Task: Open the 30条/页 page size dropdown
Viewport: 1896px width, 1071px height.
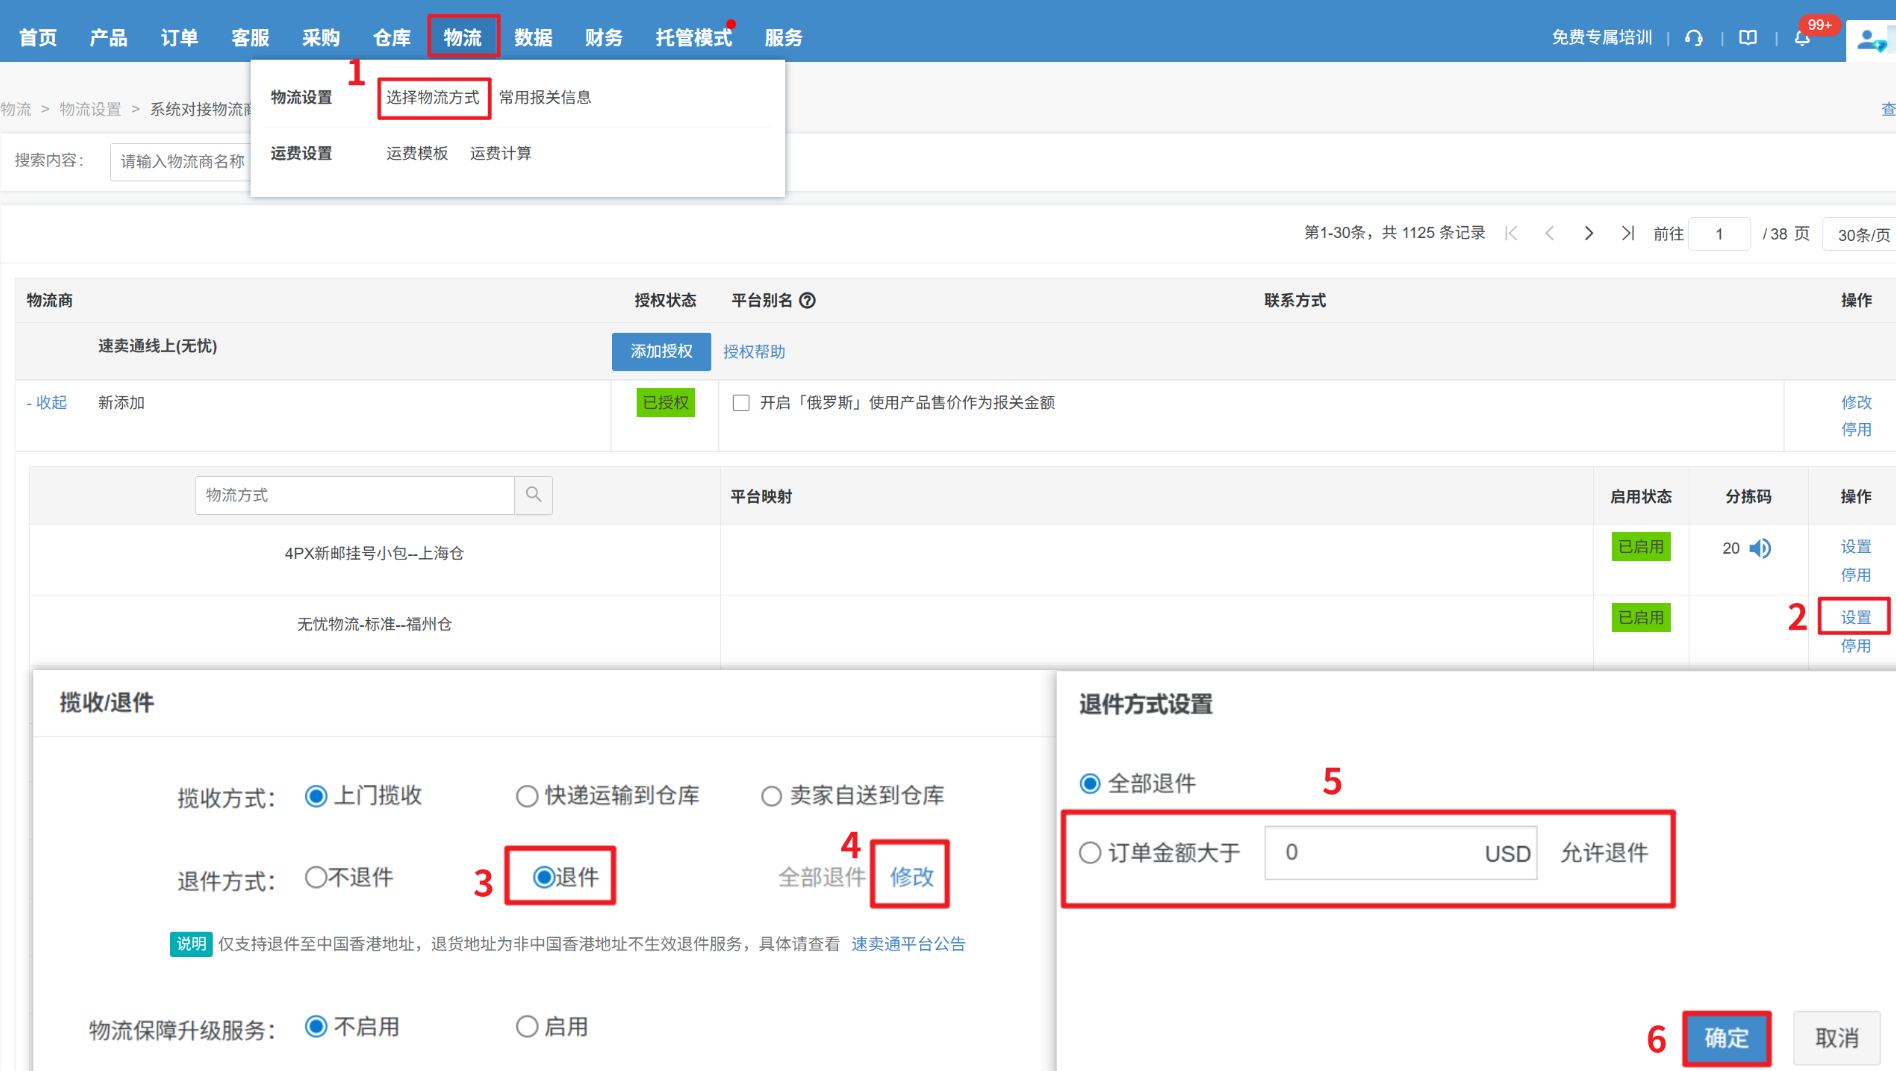Action: pos(1862,234)
